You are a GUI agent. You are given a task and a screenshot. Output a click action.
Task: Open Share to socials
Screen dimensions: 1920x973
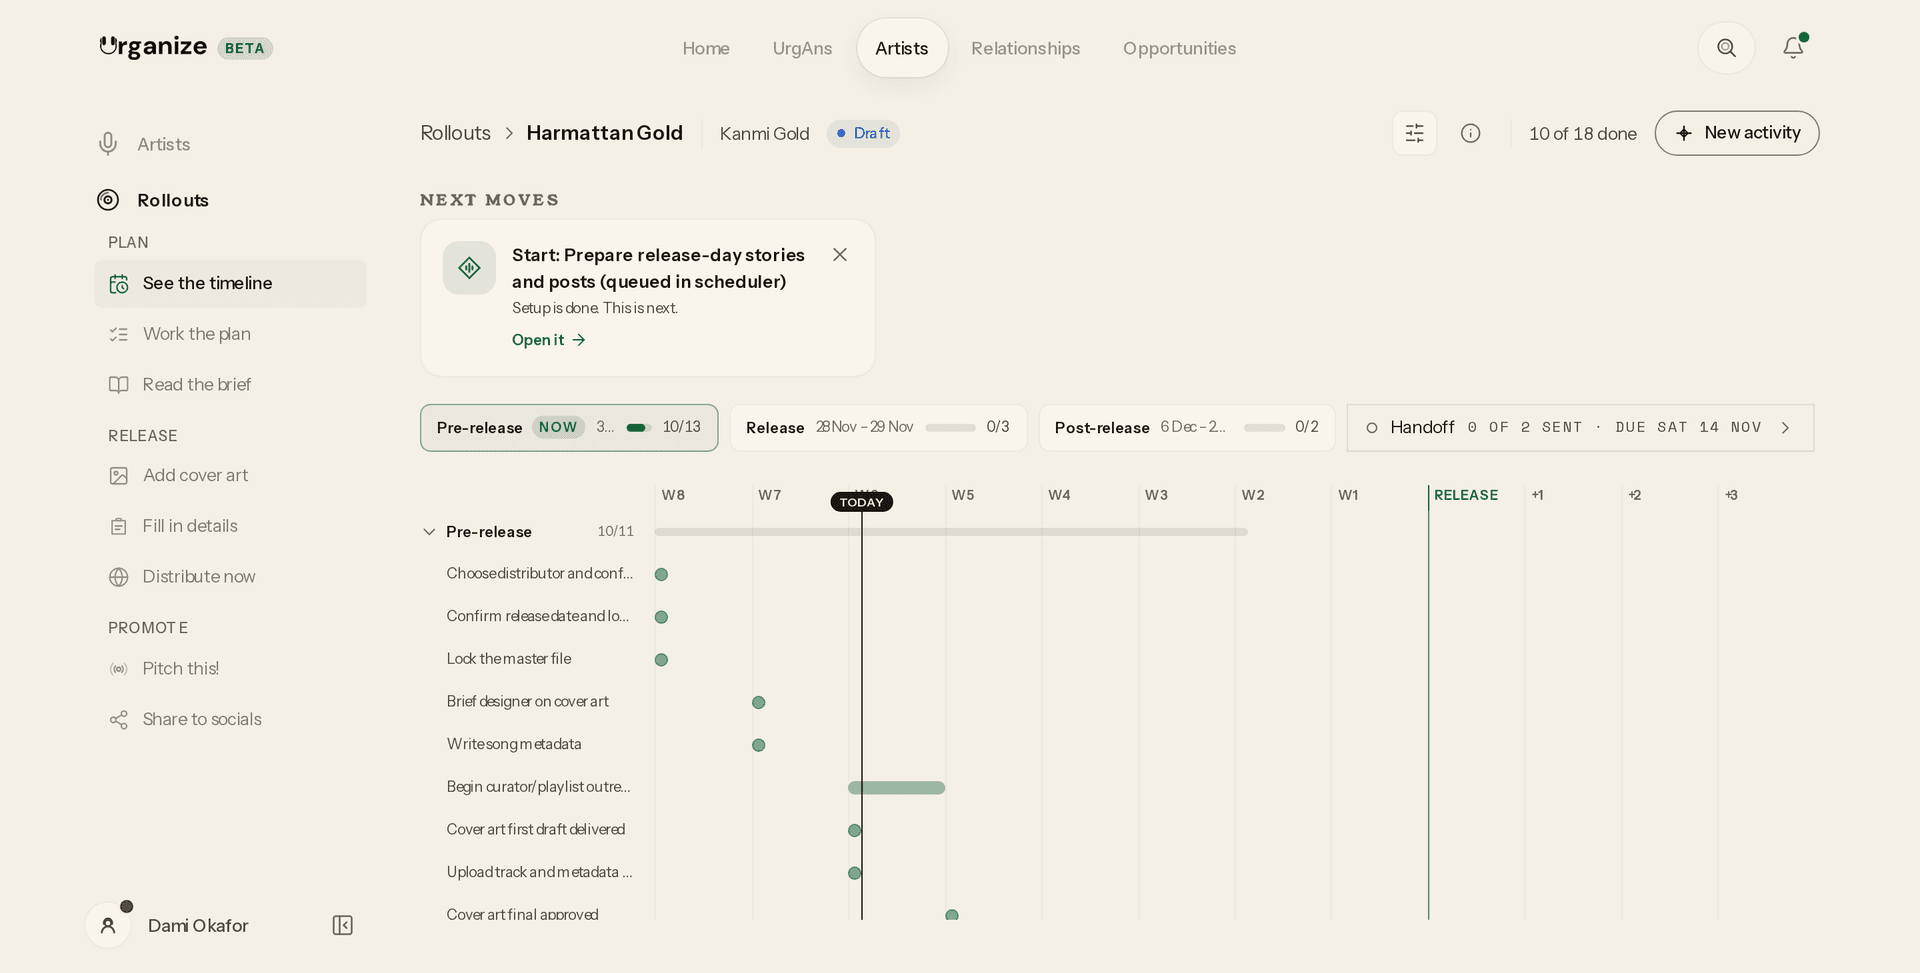(231, 719)
